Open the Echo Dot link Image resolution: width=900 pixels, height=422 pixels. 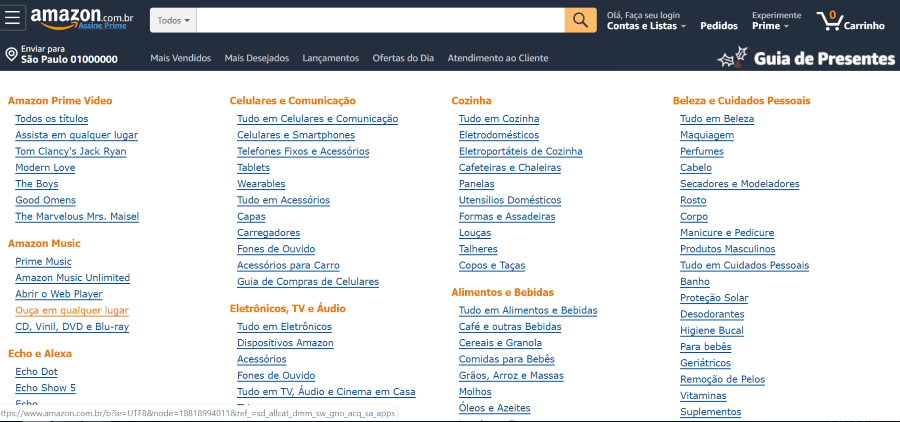36,371
